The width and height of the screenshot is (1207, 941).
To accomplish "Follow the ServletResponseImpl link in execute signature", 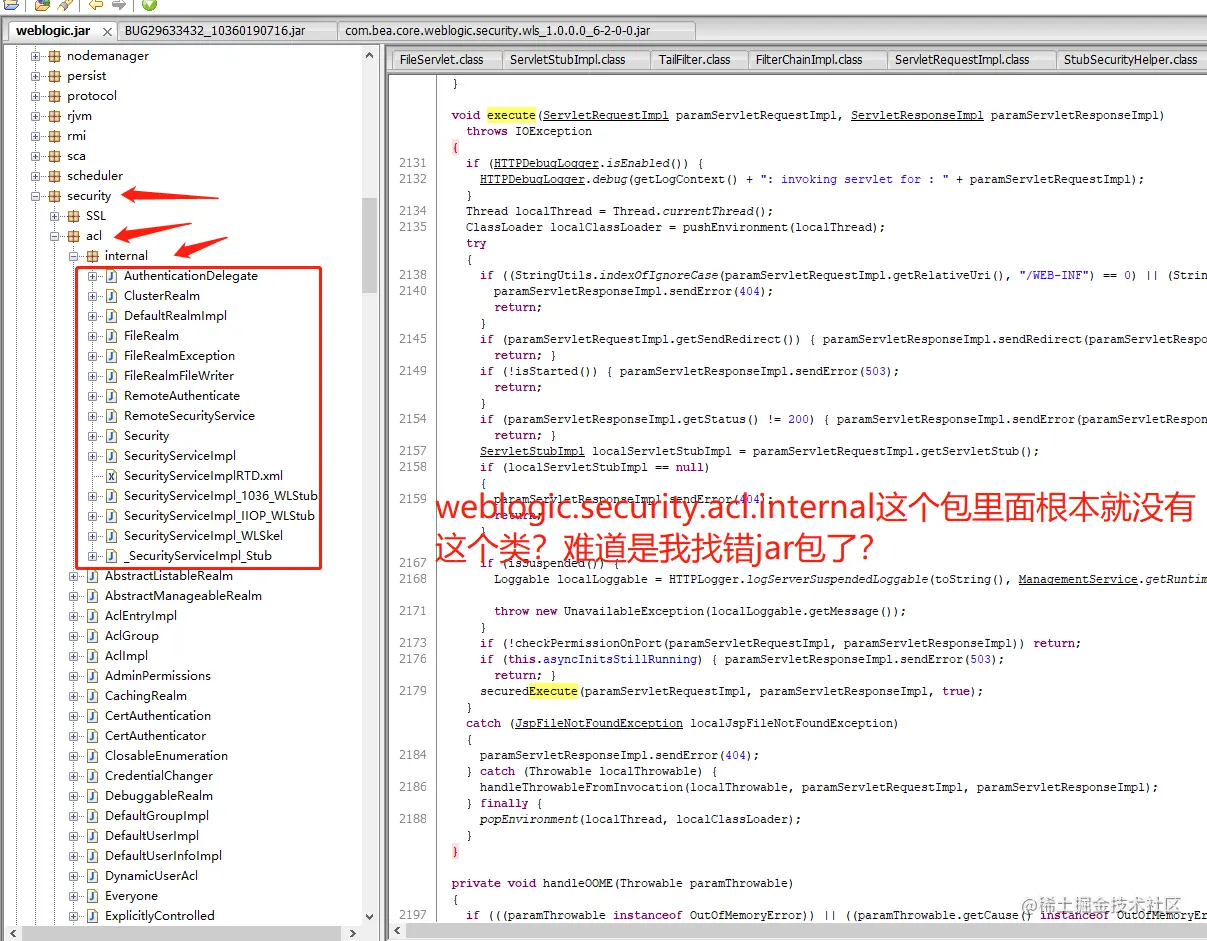I will pyautogui.click(x=917, y=115).
